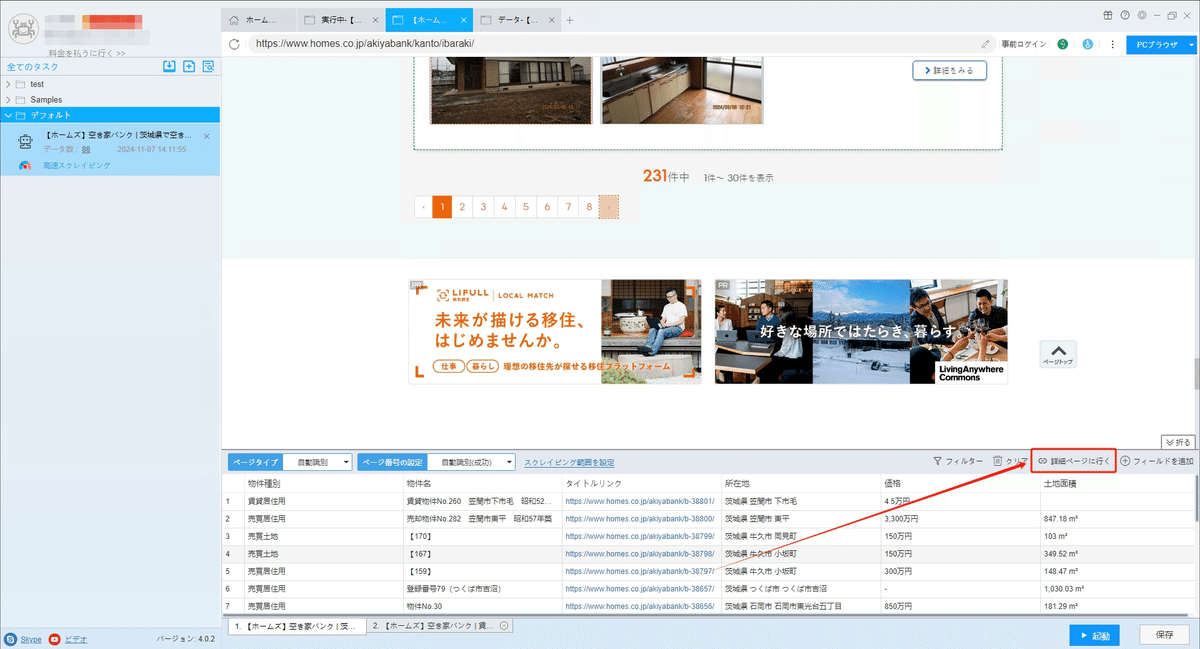This screenshot has width=1200, height=649.
Task: Close the 【ホームズ】空き家バンク task in sidebar
Action: click(x=207, y=136)
